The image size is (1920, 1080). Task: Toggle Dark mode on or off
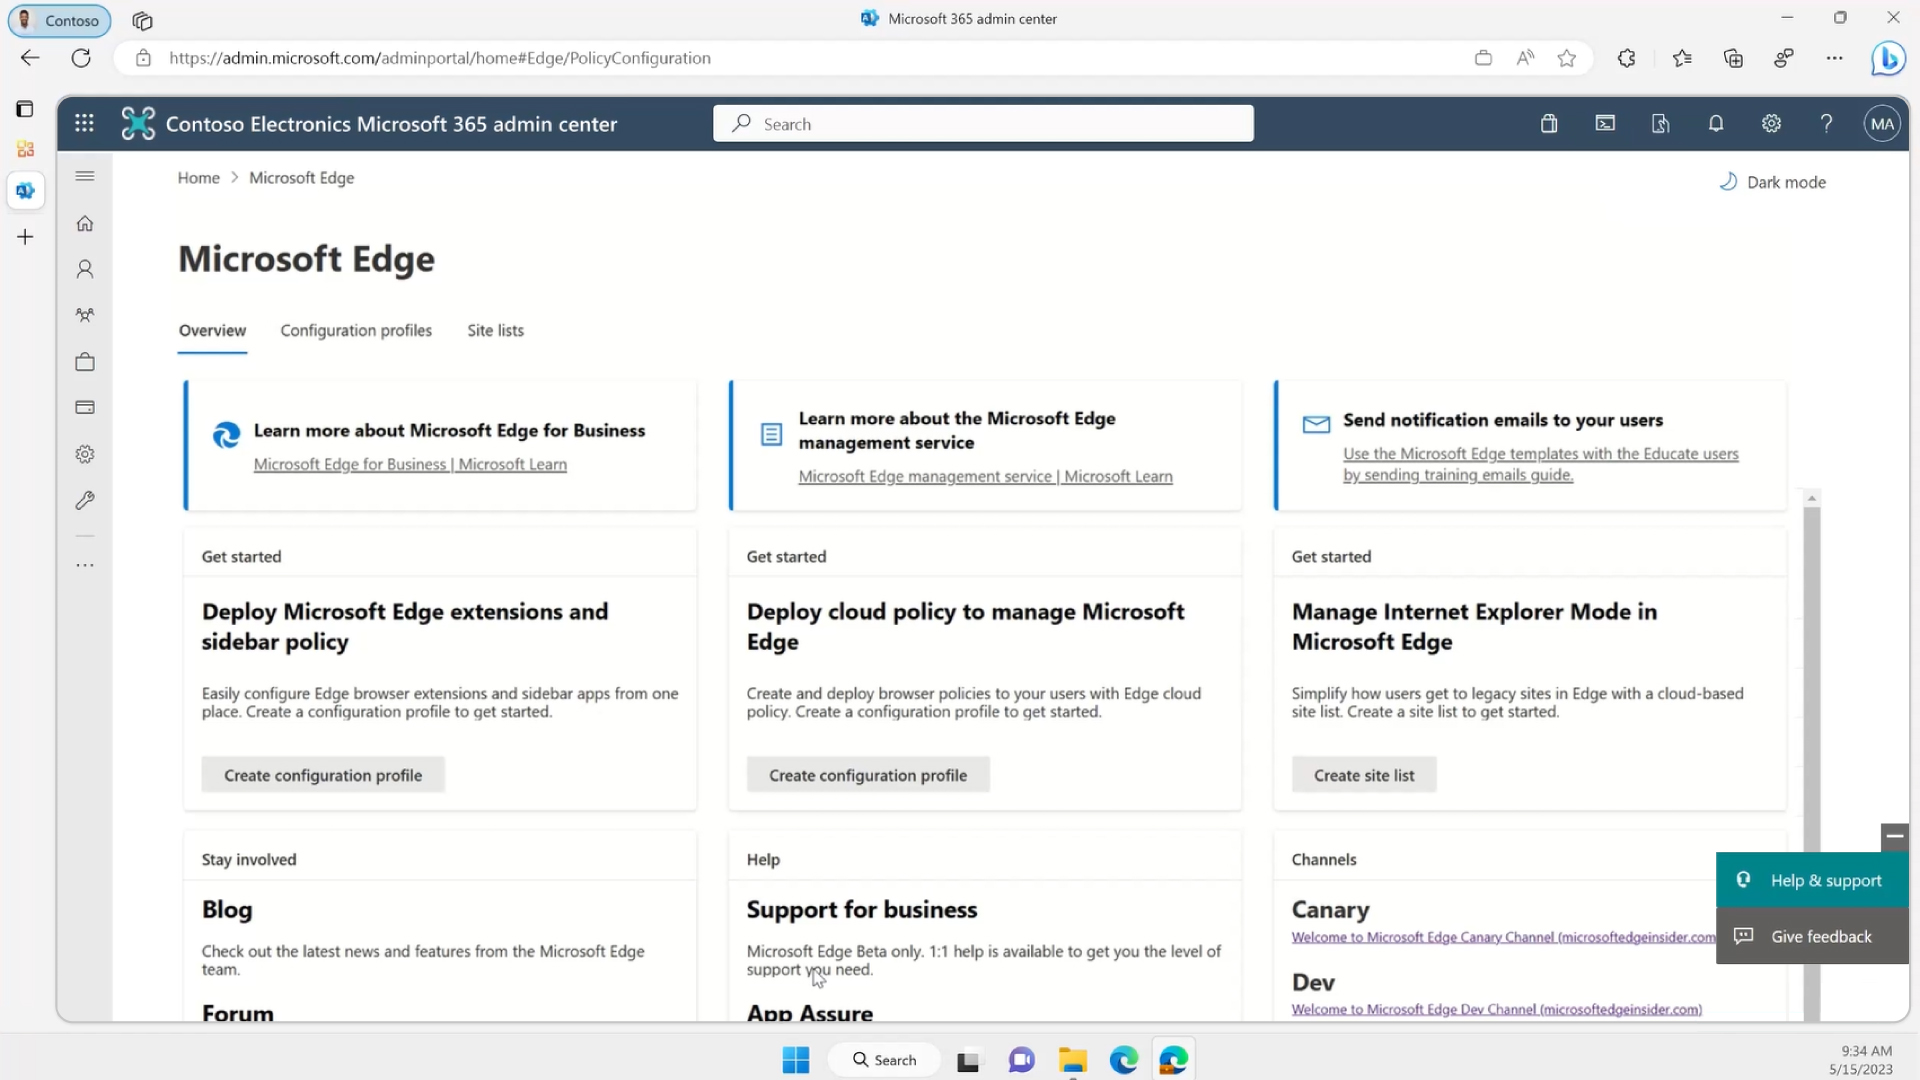(x=1771, y=182)
